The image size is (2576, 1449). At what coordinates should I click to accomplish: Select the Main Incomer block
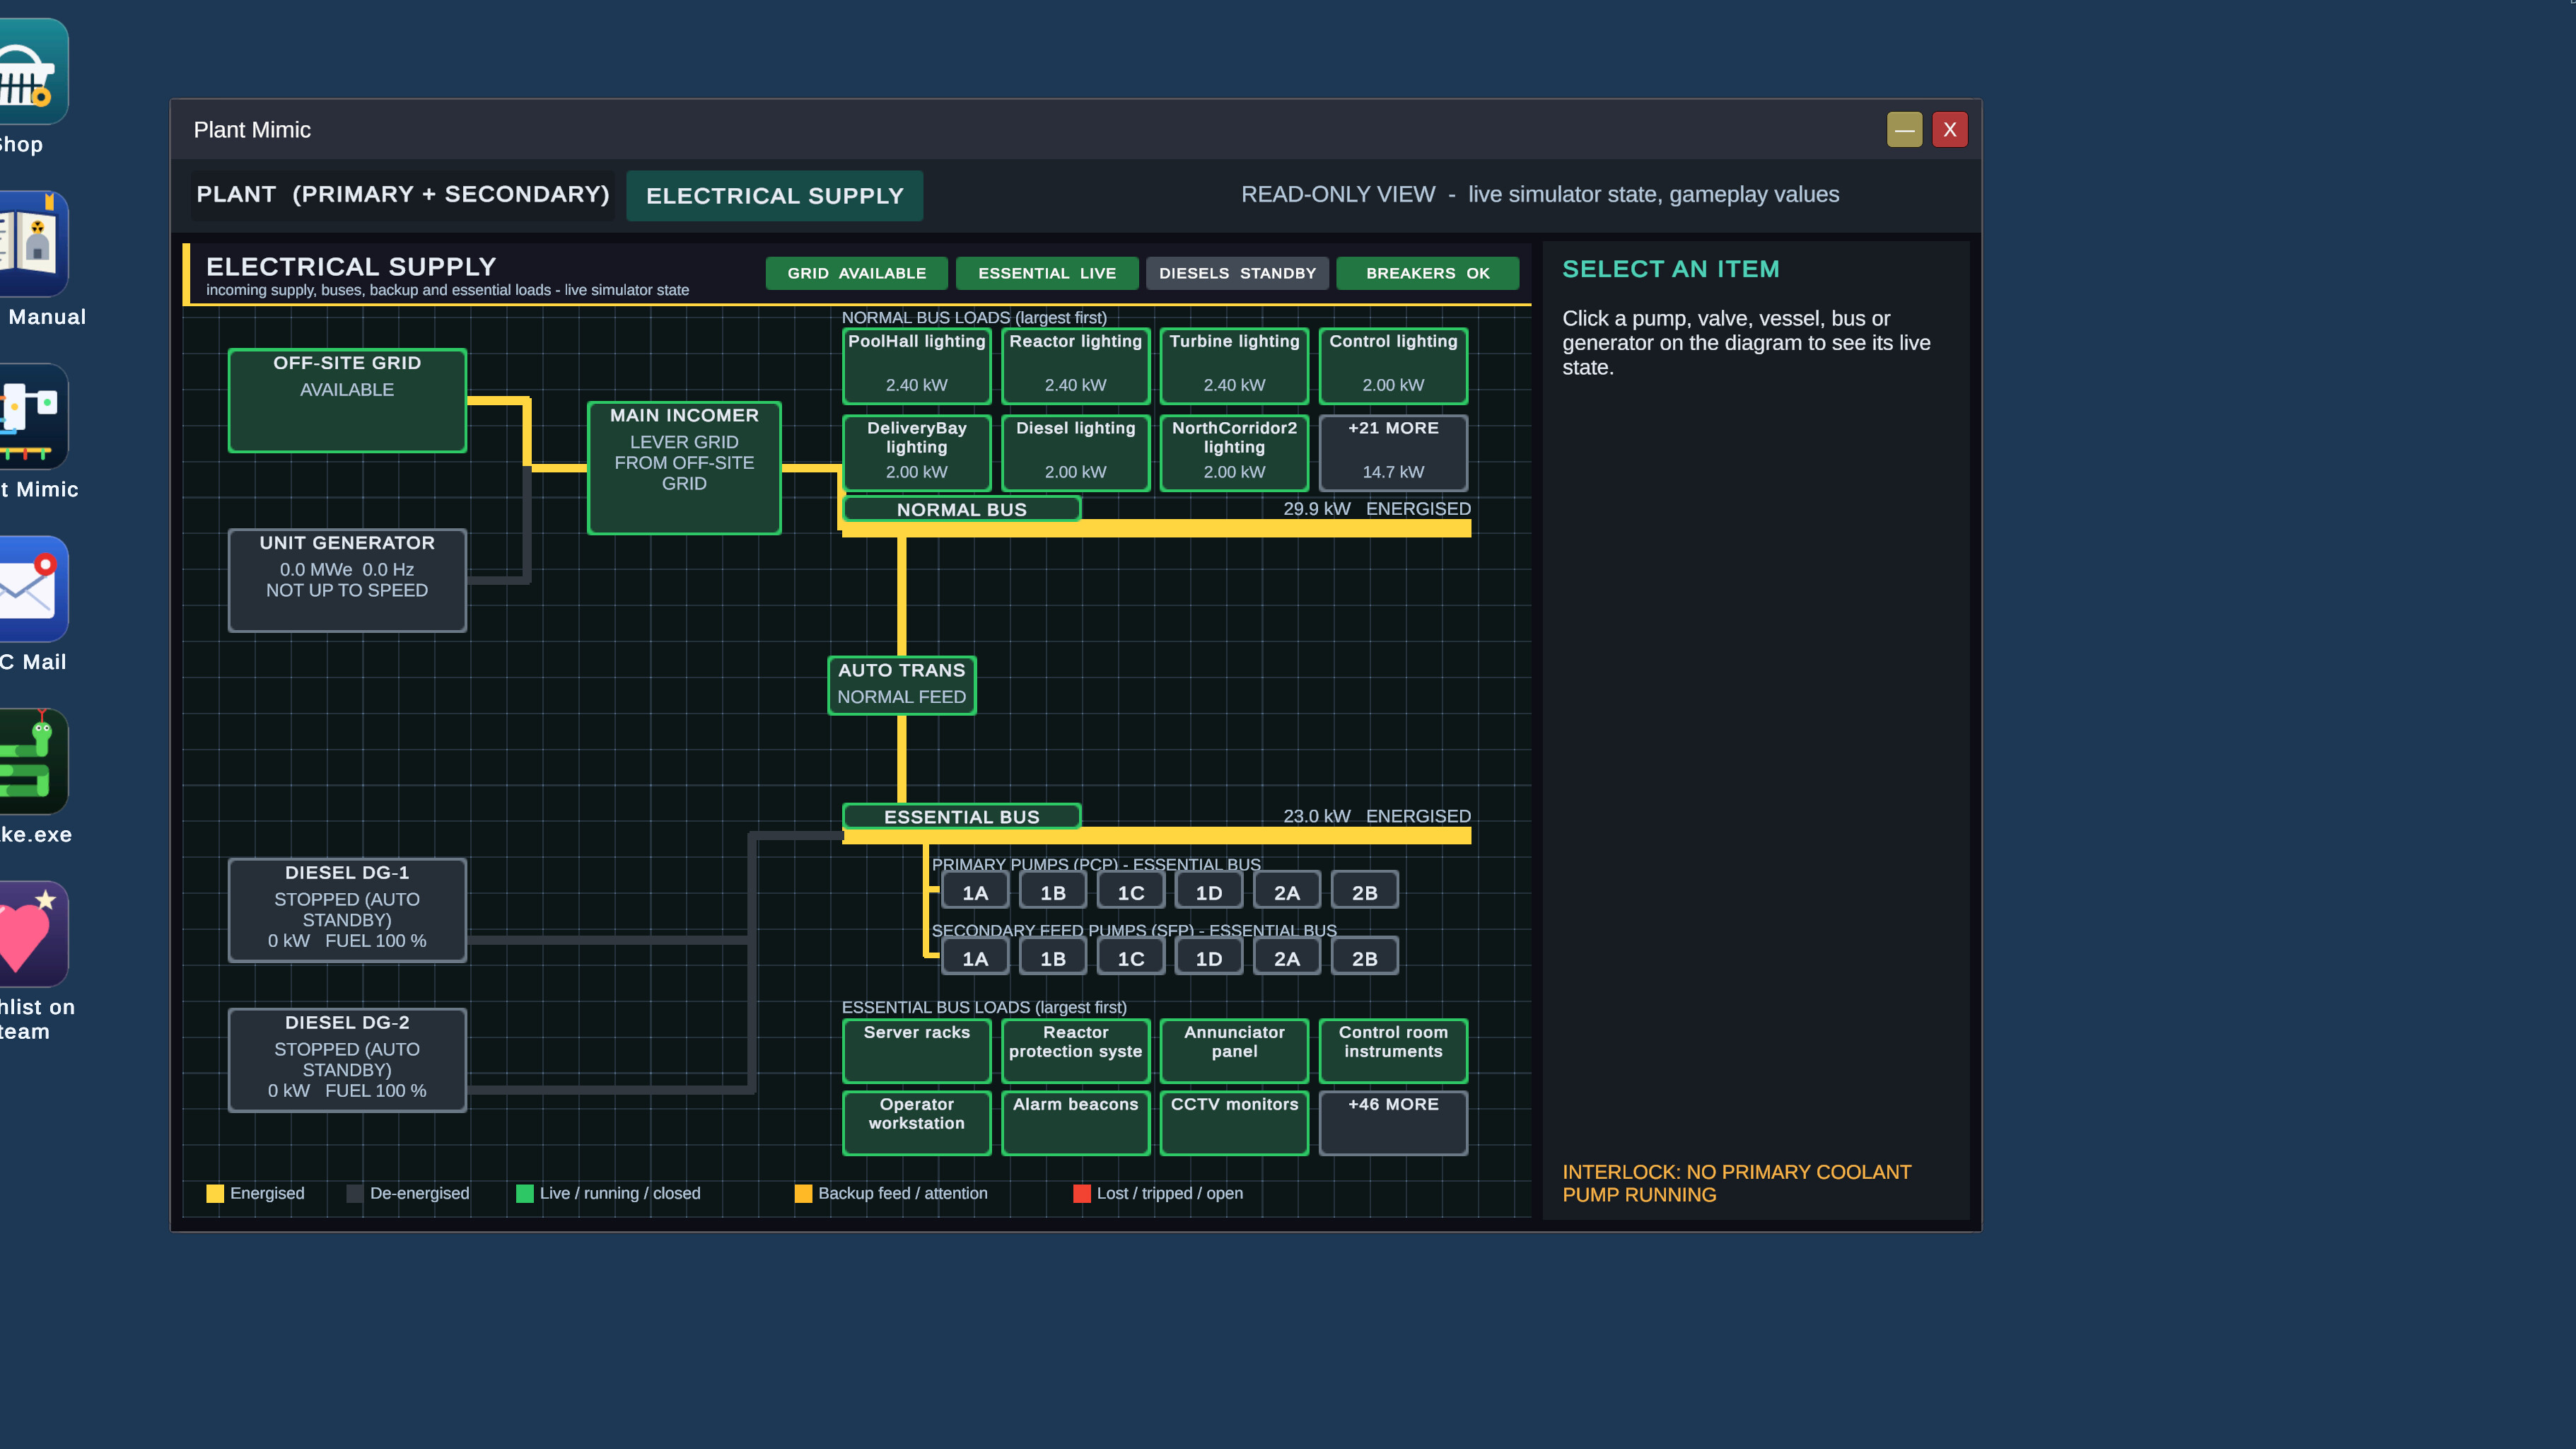point(684,468)
